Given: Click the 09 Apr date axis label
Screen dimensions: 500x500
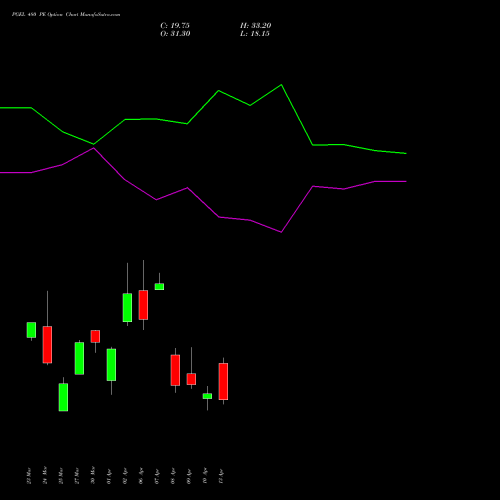Looking at the screenshot, I should [189, 476].
